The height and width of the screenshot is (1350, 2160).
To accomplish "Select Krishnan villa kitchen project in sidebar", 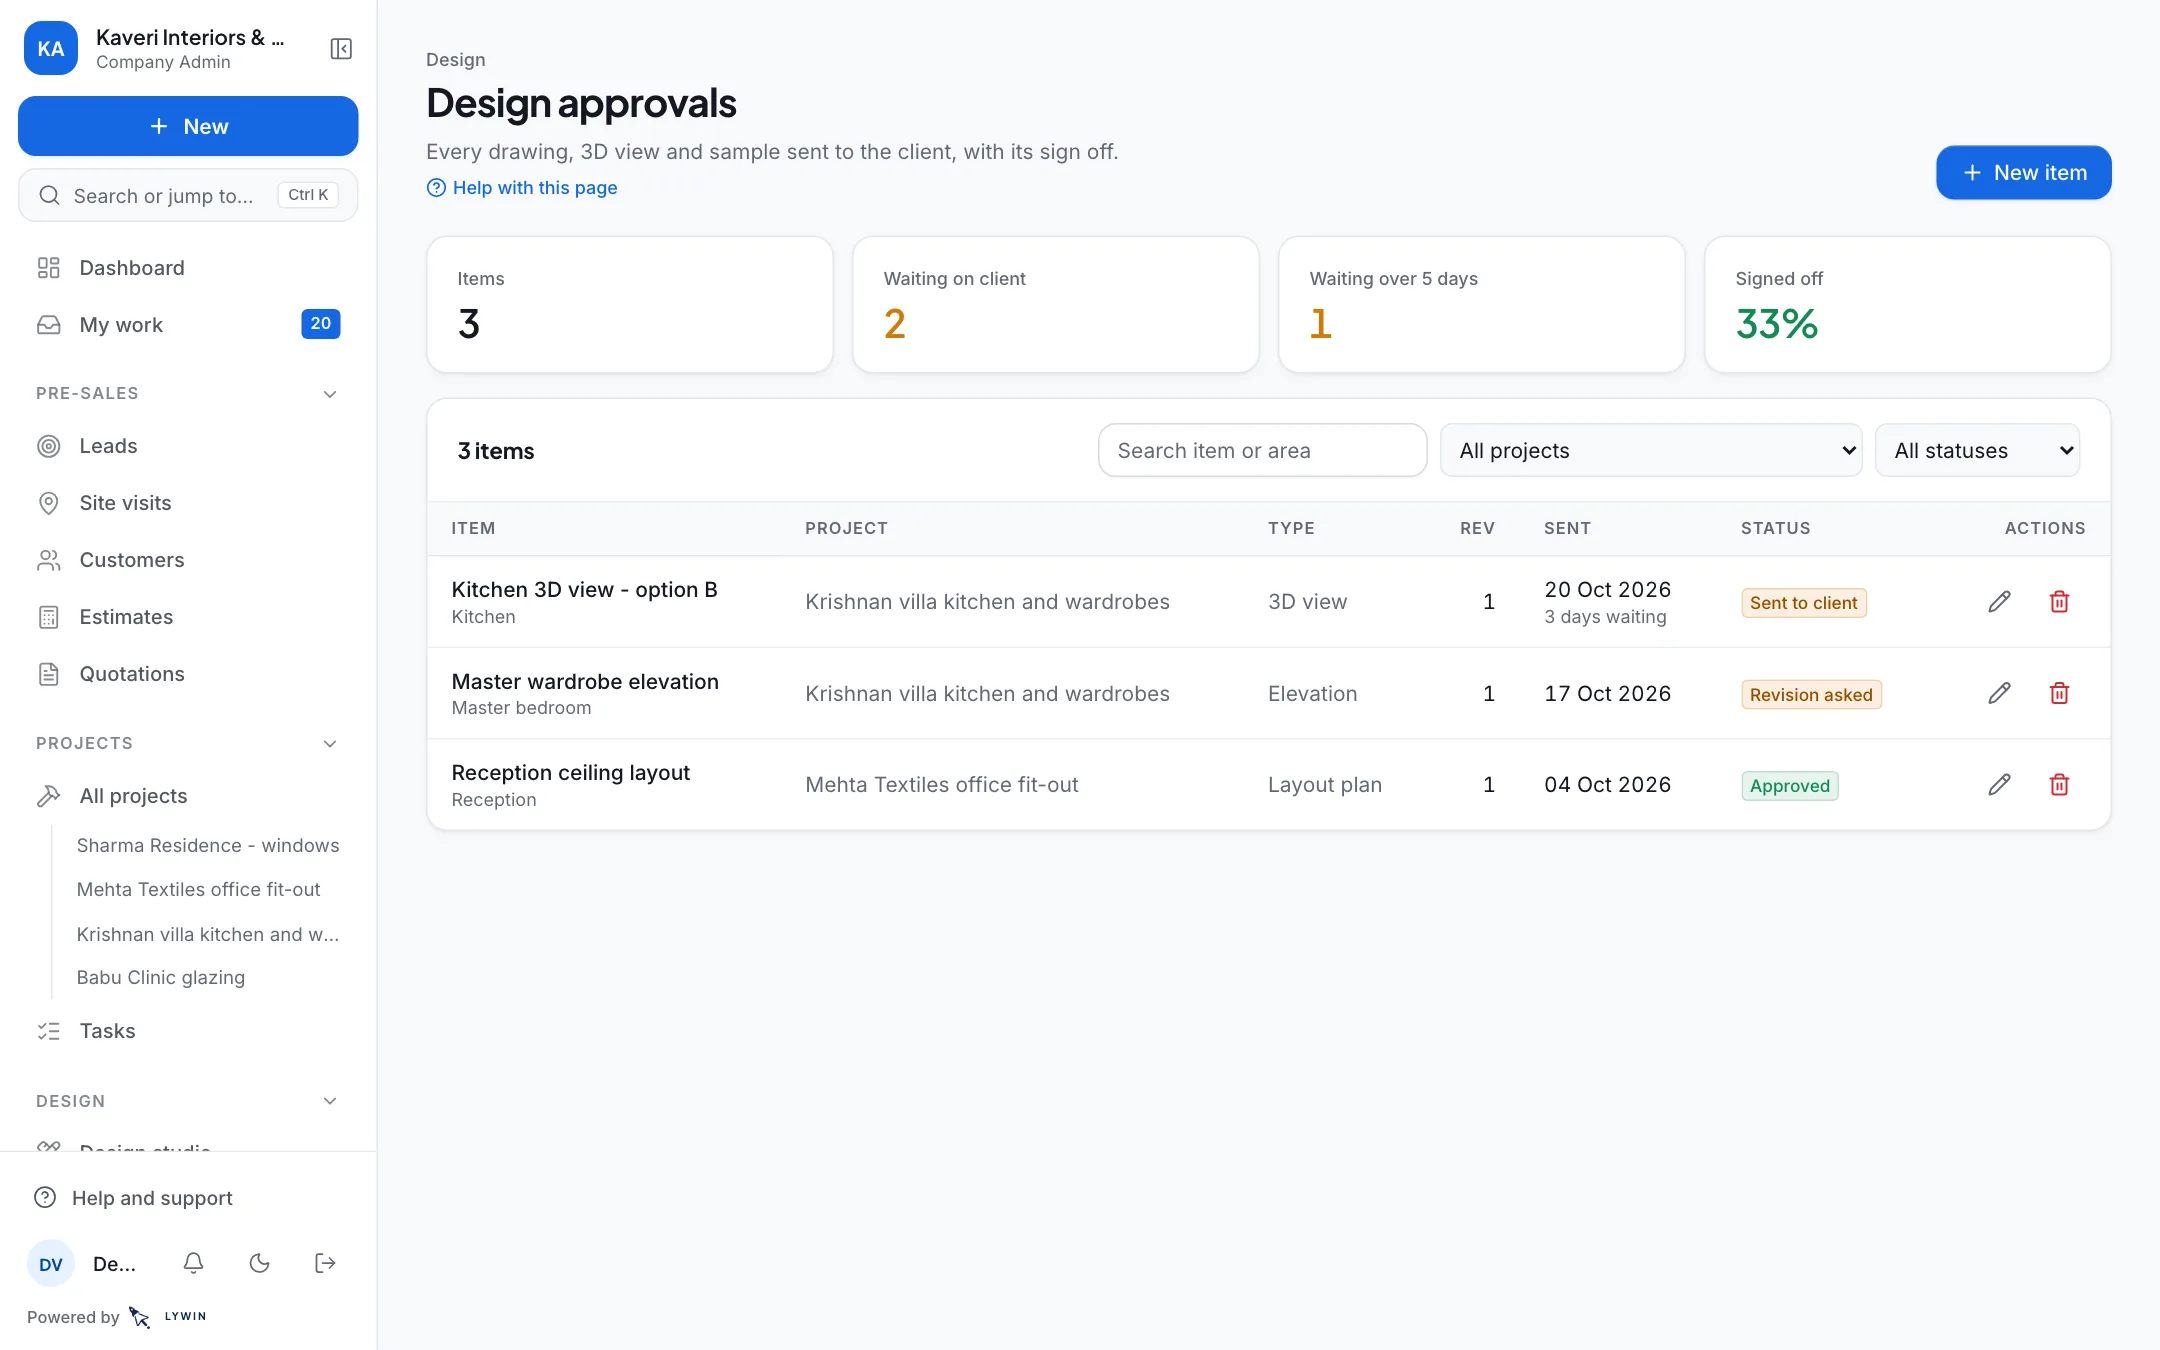I will click(x=208, y=934).
